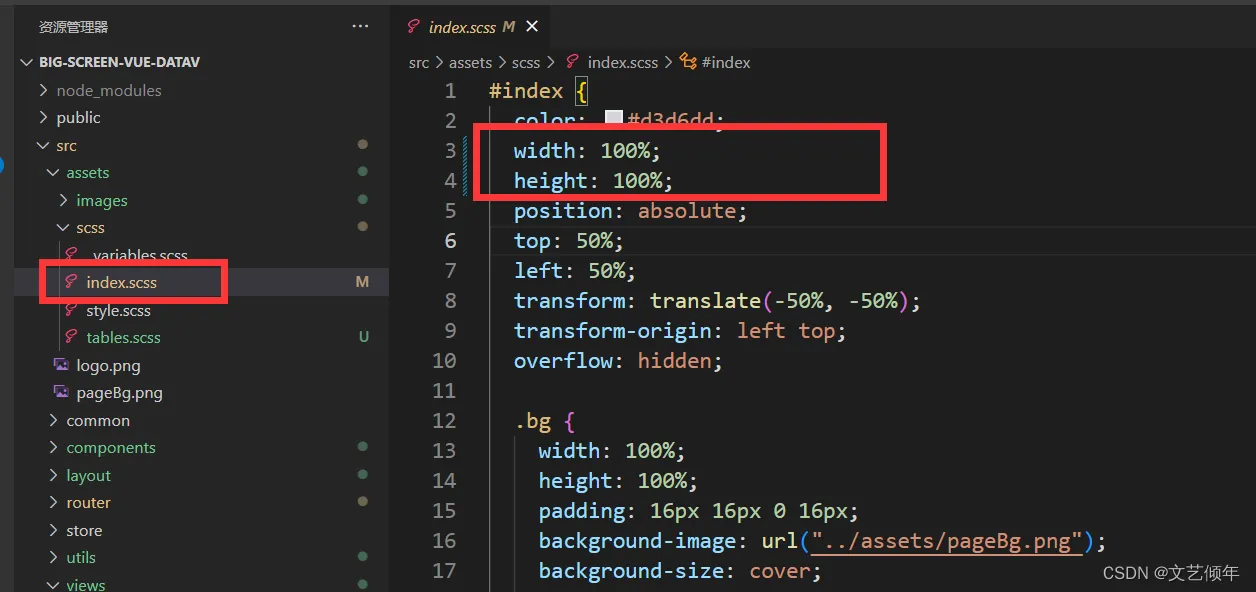Click the 'transform: translate(-50%, -50%);' line
Screen dimensions: 1256x592
(717, 301)
